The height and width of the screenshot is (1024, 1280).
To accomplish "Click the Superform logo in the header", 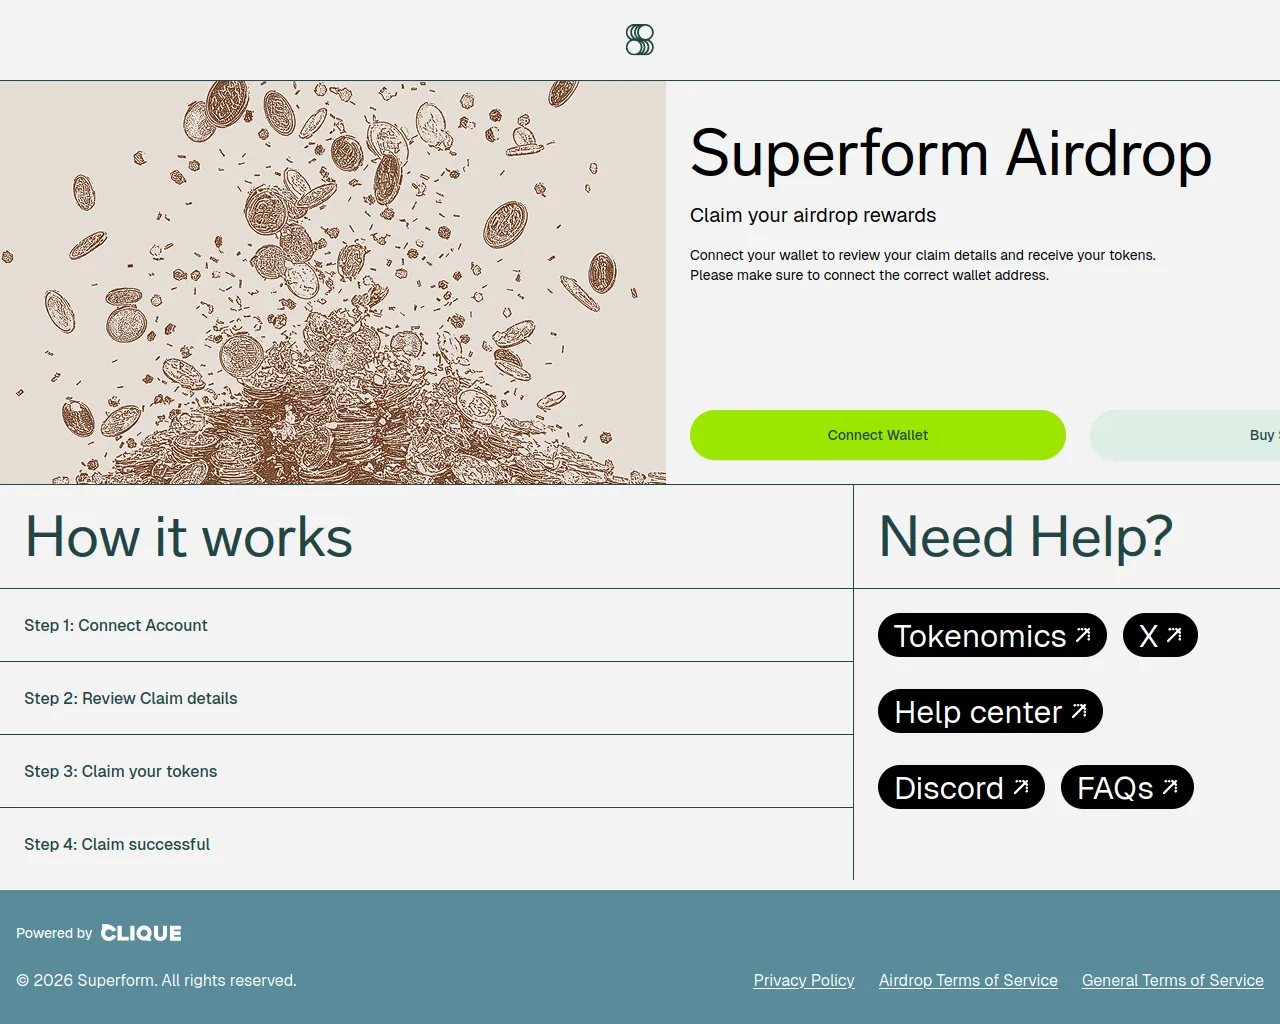I will click(640, 40).
